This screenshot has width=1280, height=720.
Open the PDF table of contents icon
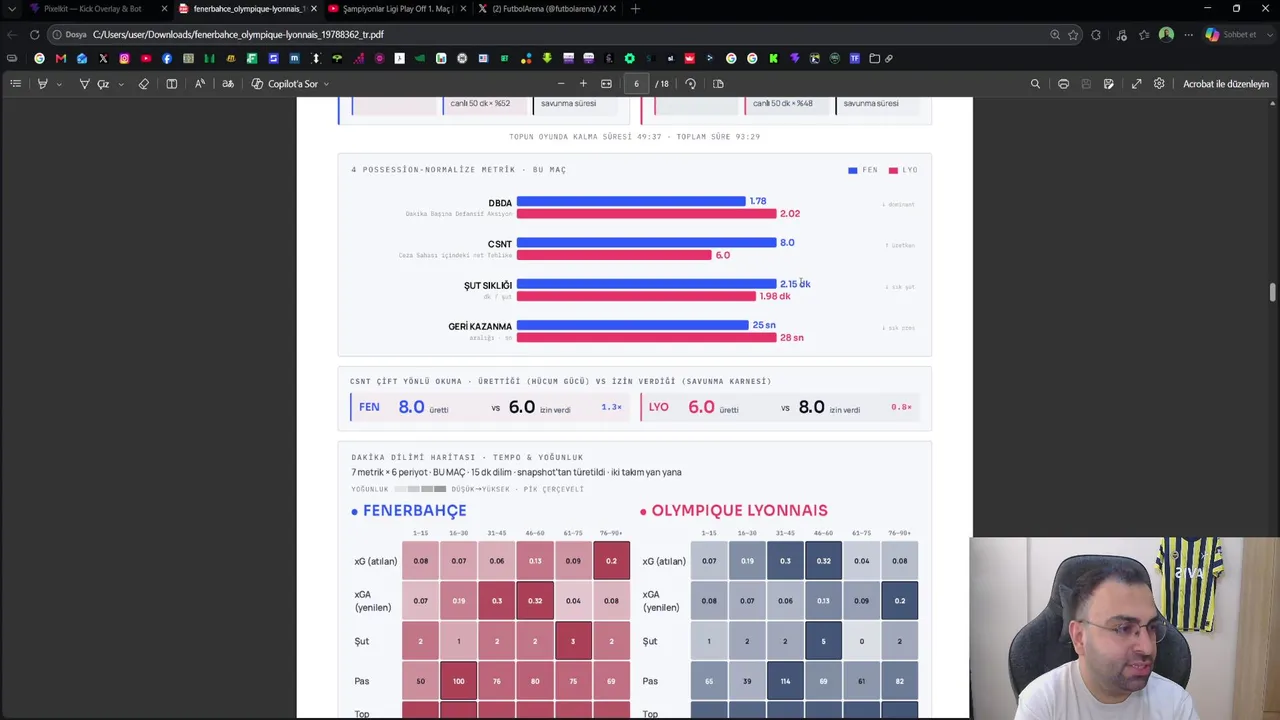click(x=15, y=84)
